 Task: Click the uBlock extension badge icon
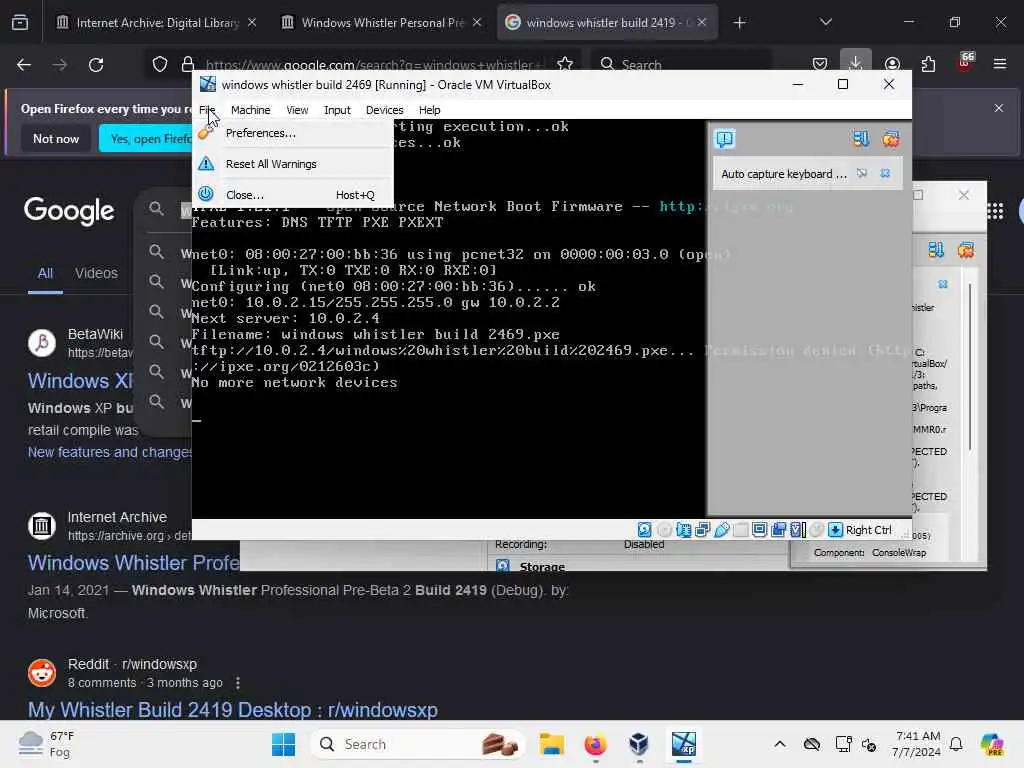[965, 63]
